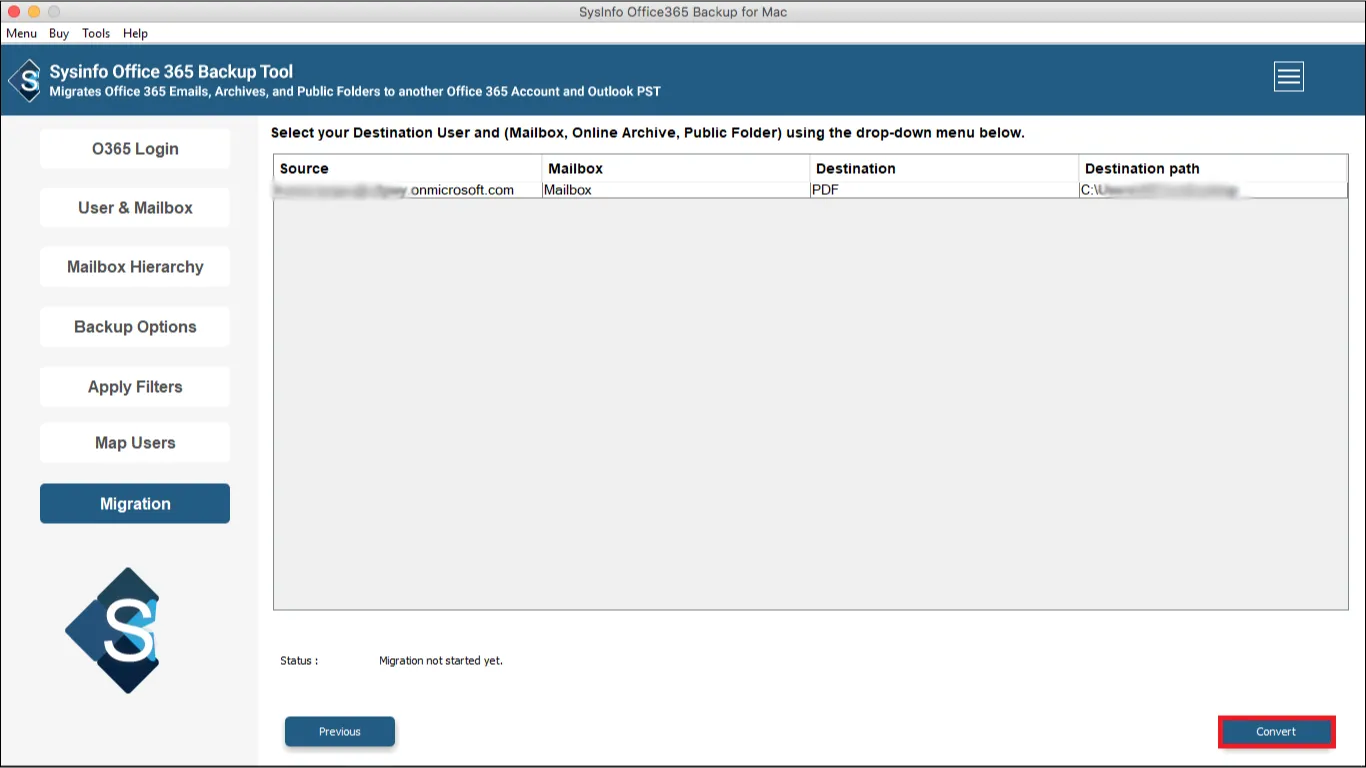Screen dimensions: 1366x768
Task: Select the destination path cell starting with C:\
Action: pos(1213,190)
